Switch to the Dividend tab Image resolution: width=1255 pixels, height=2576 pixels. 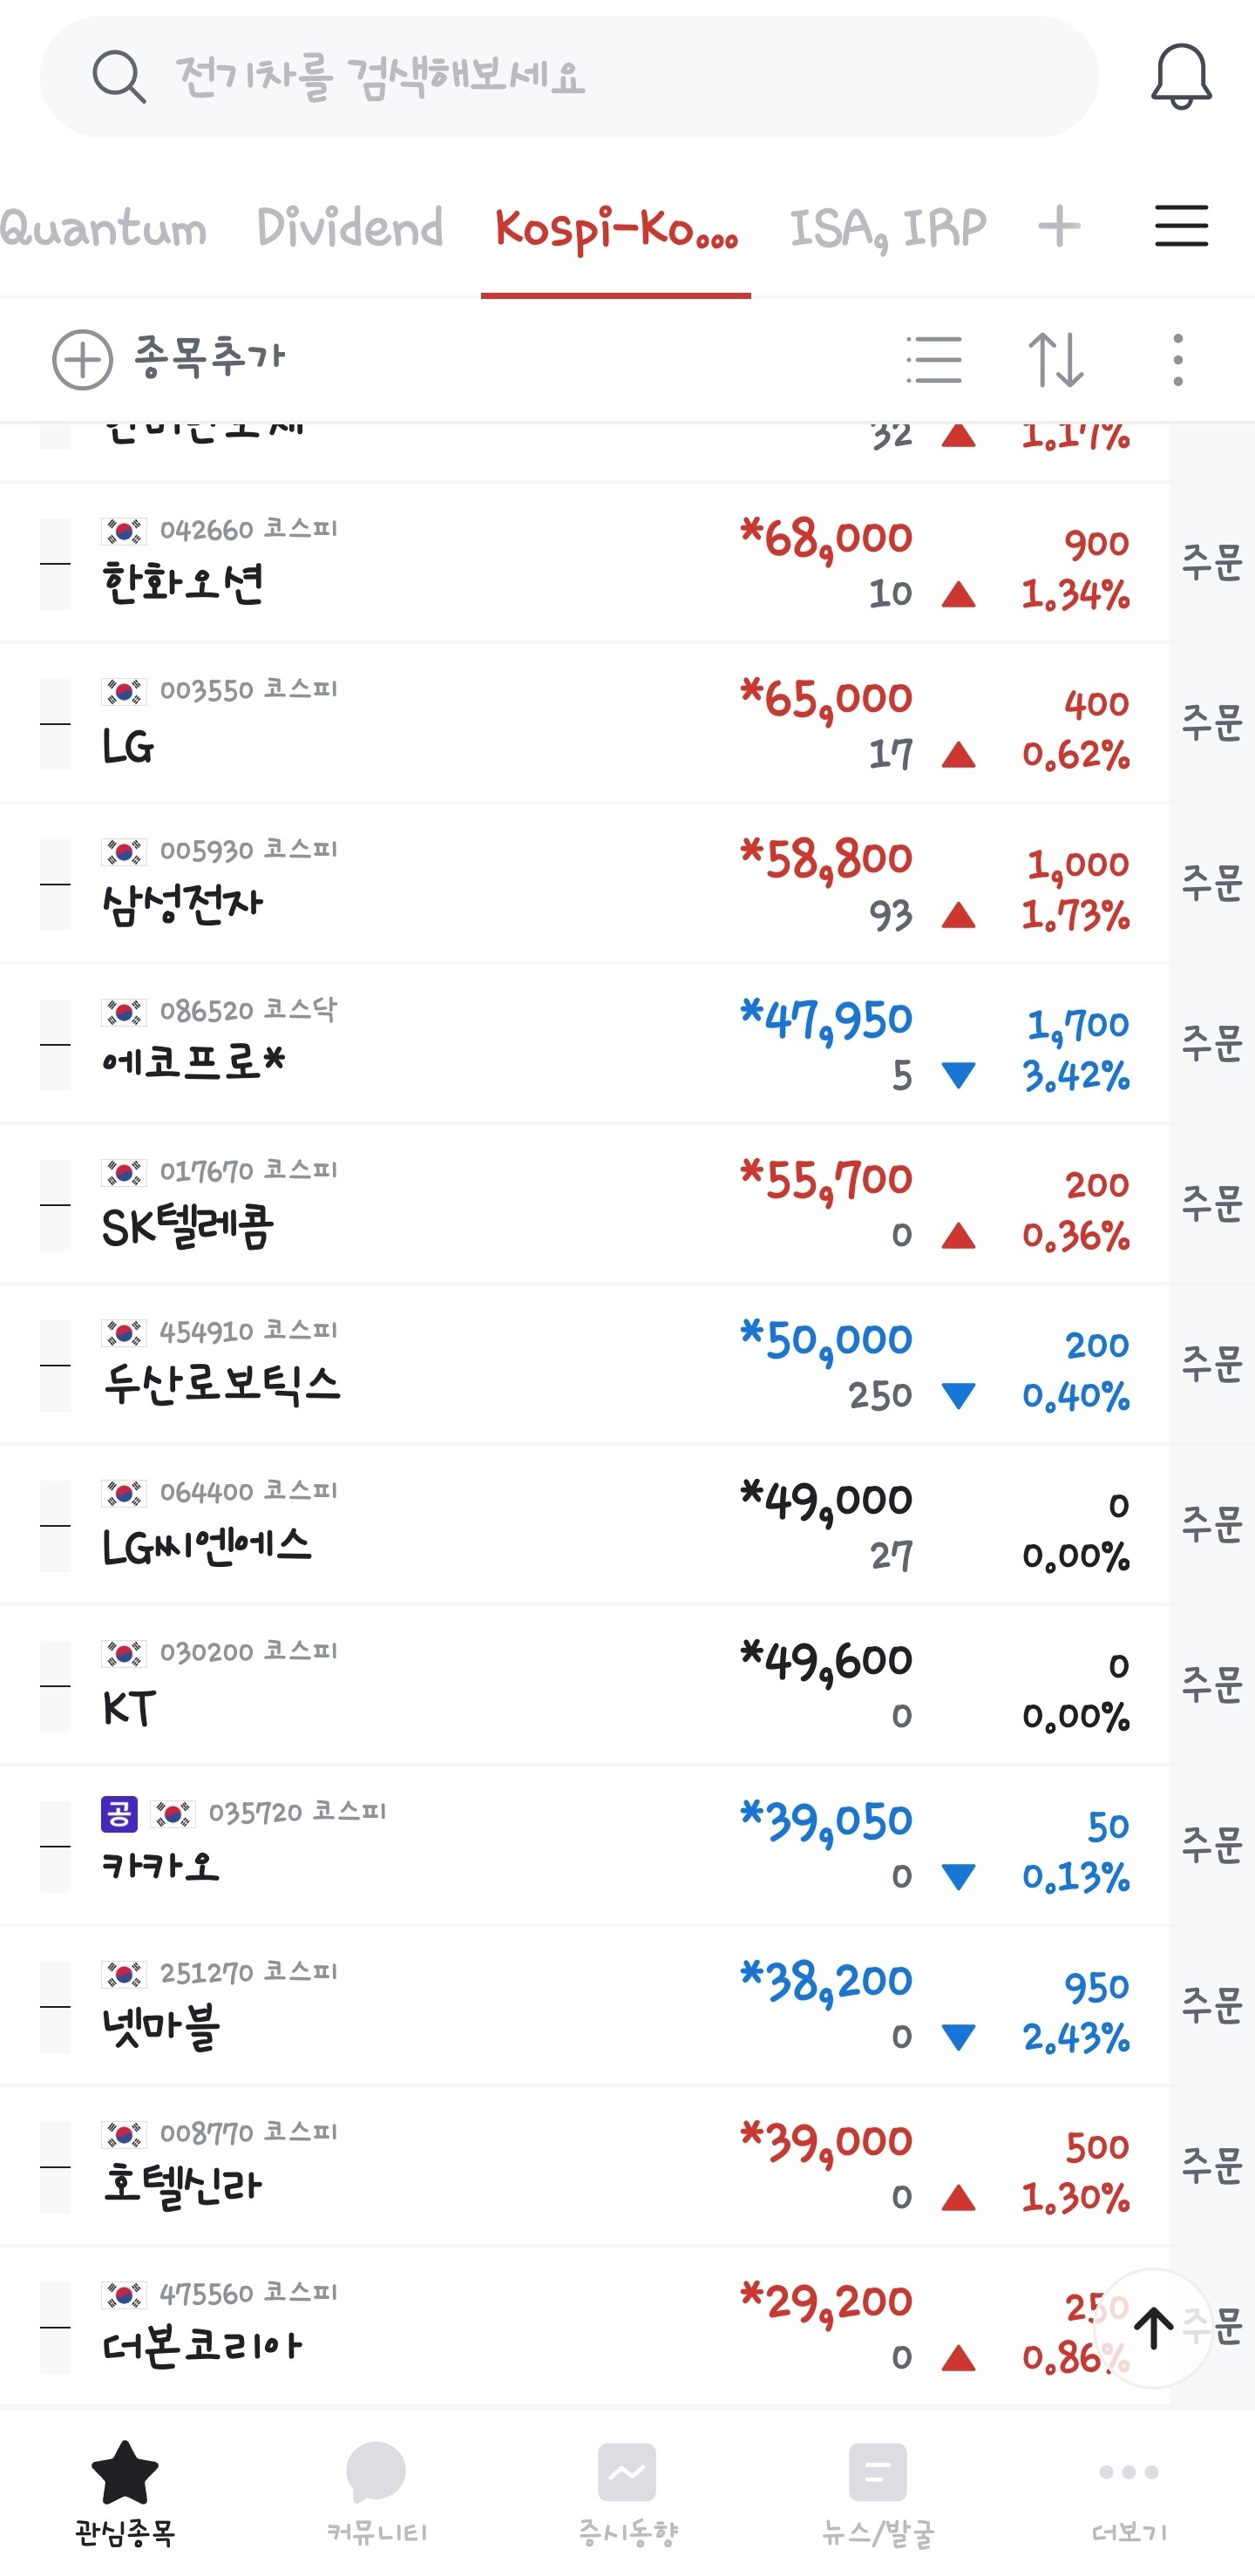tap(349, 228)
